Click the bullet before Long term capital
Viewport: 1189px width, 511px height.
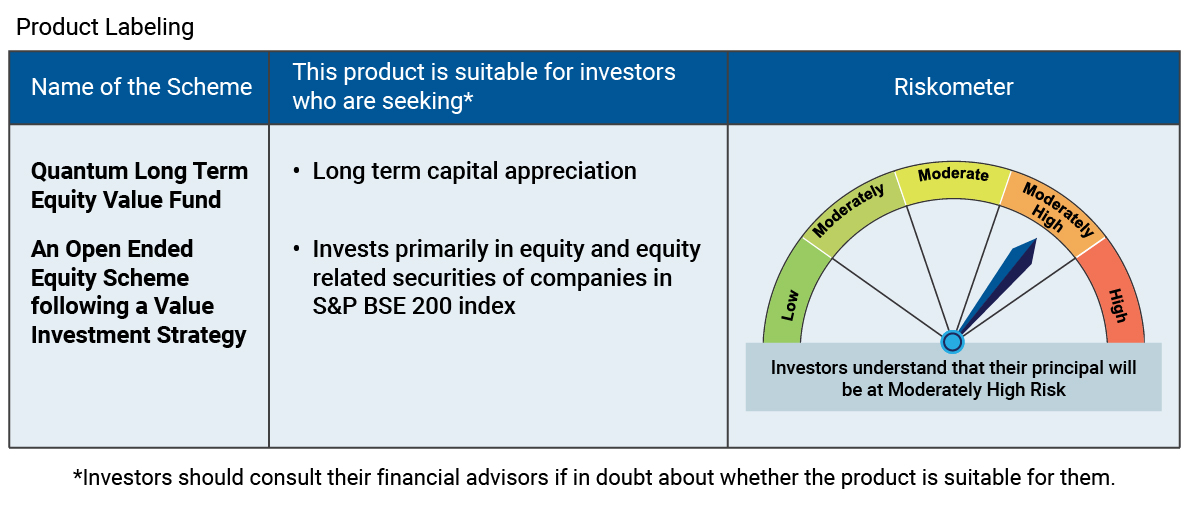coord(296,172)
